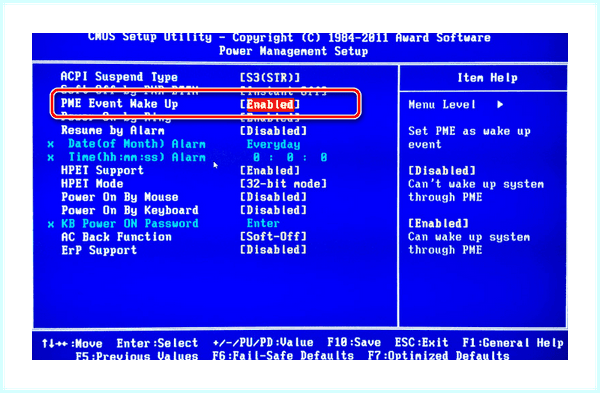The width and height of the screenshot is (600, 393).
Task: Toggle Power On By Mouse [Disabled] value
Action: [x=273, y=197]
